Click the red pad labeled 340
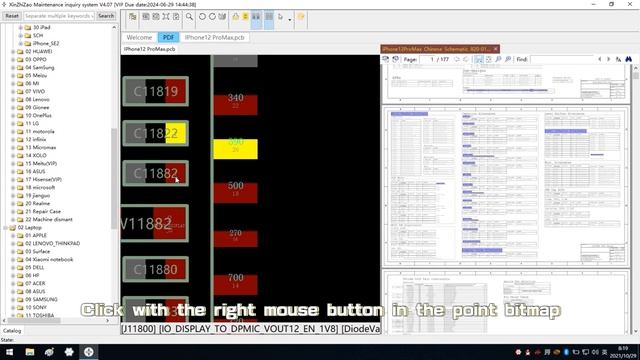 [x=236, y=105]
